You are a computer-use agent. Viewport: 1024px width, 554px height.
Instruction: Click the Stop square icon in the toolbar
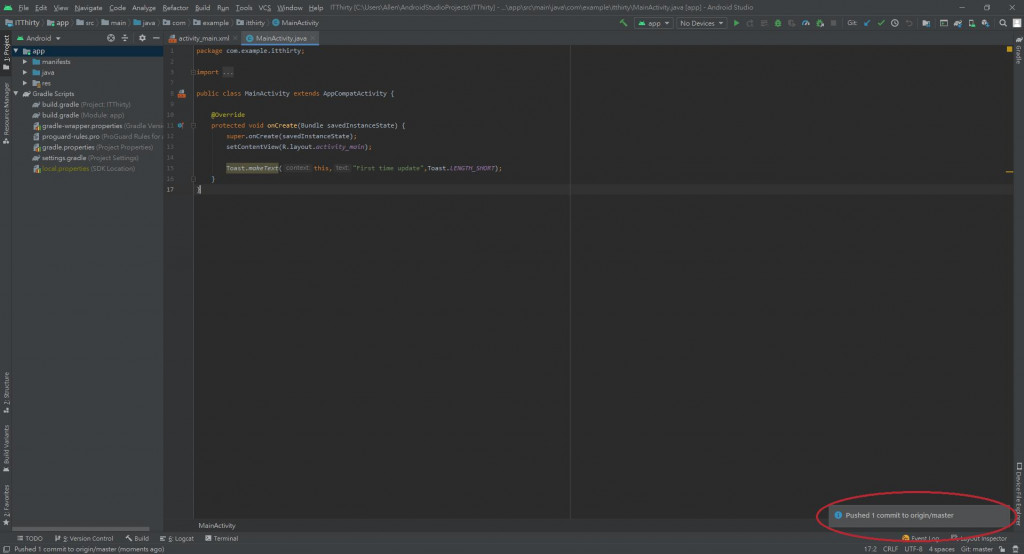click(833, 23)
